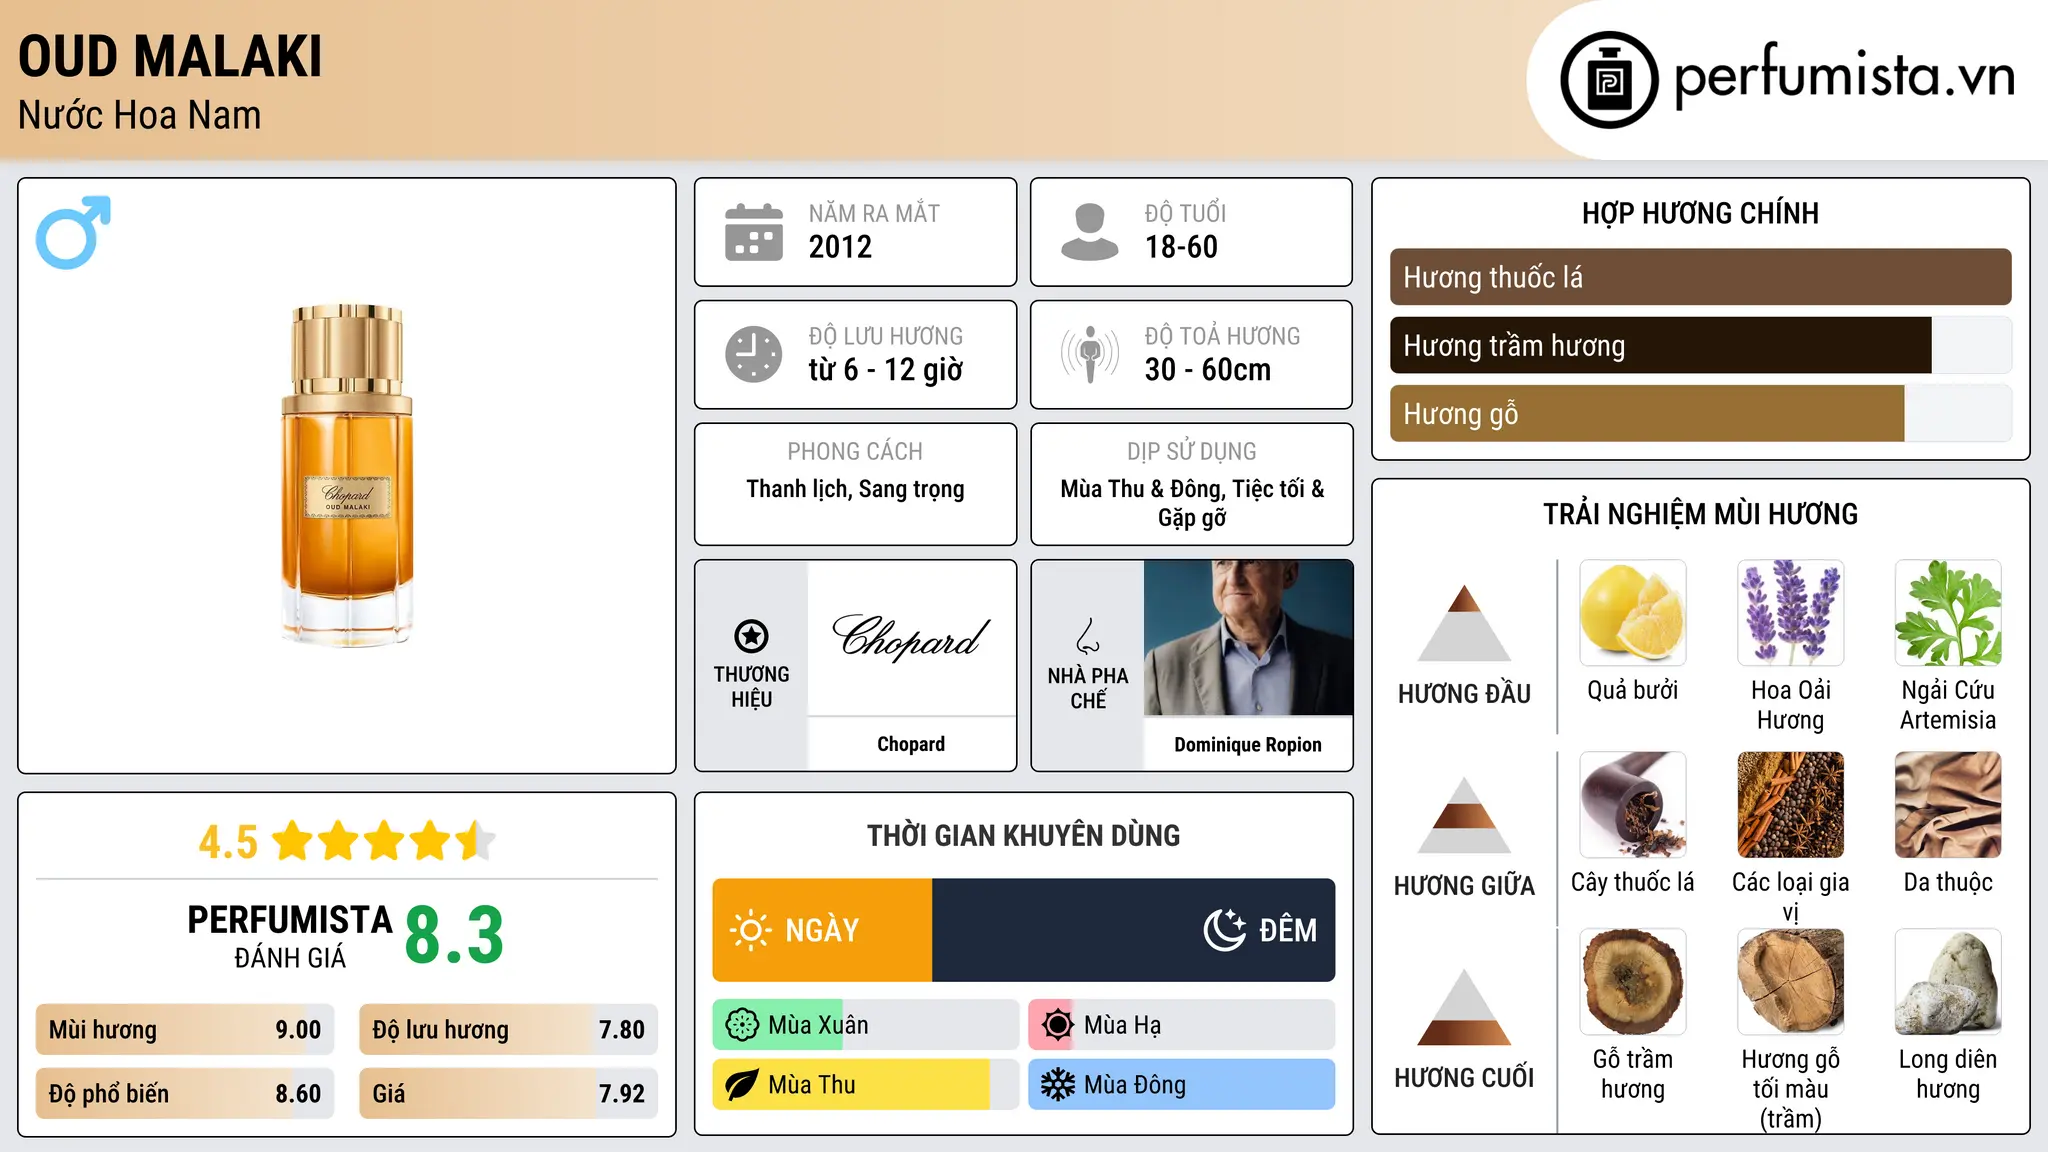Screen dimensions: 2048x1152
Task: Click the longevity value từ 6 - 12 giờ
Action: point(886,370)
